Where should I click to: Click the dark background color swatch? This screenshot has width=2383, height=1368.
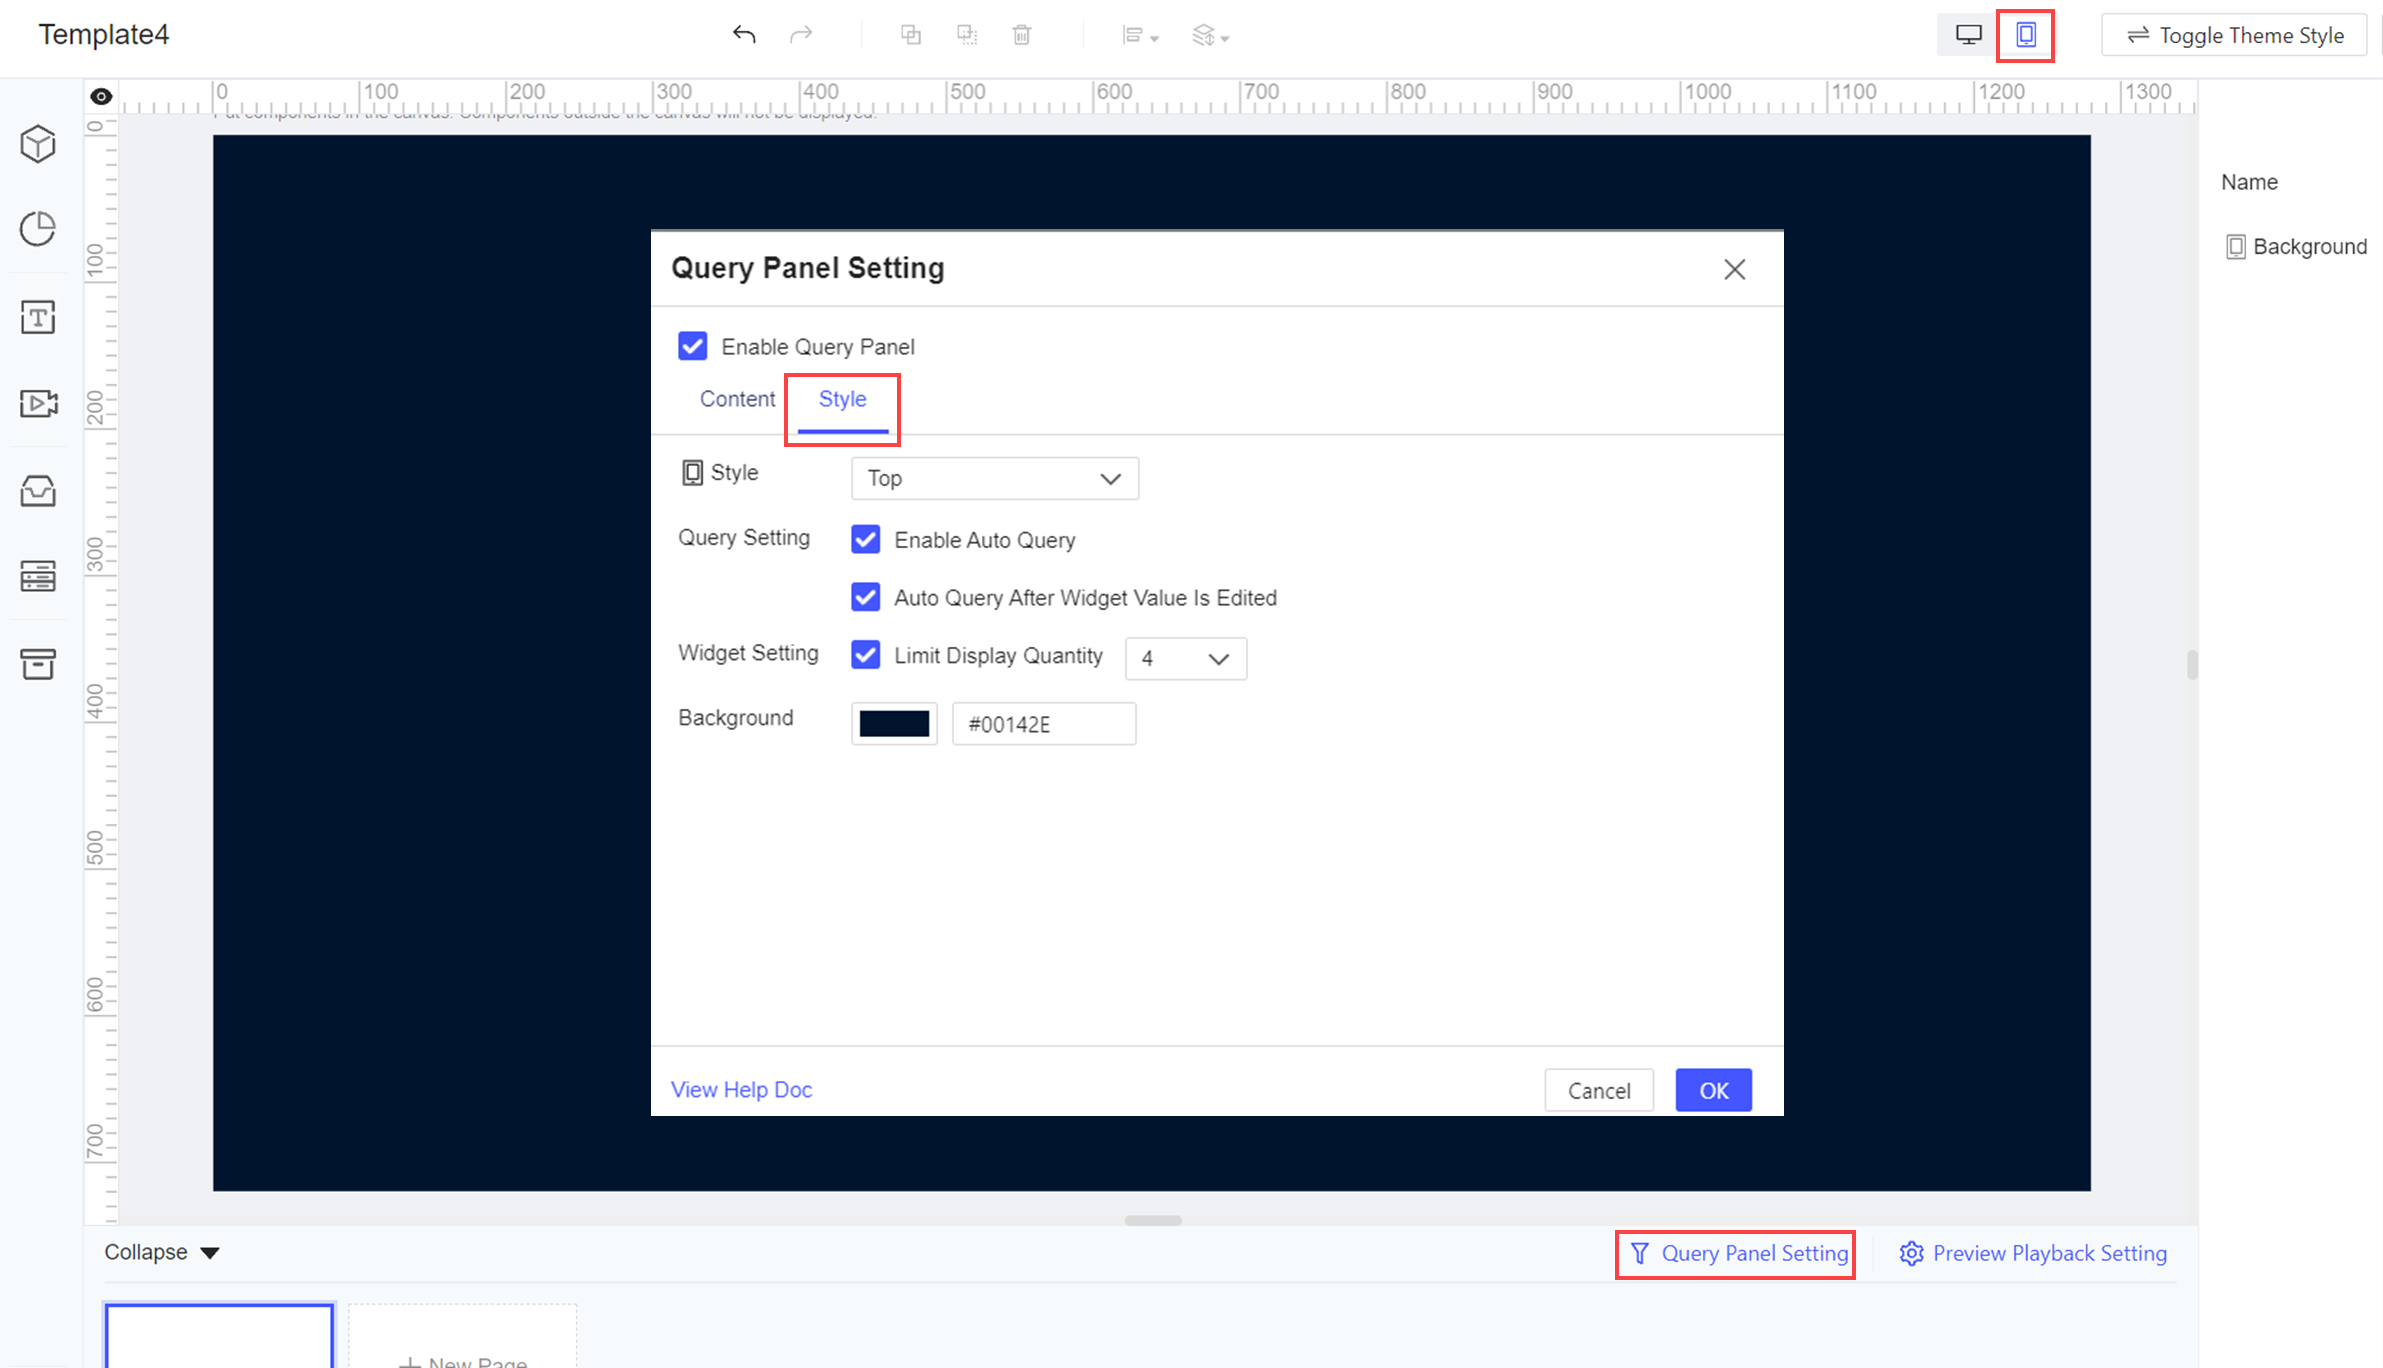tap(894, 724)
